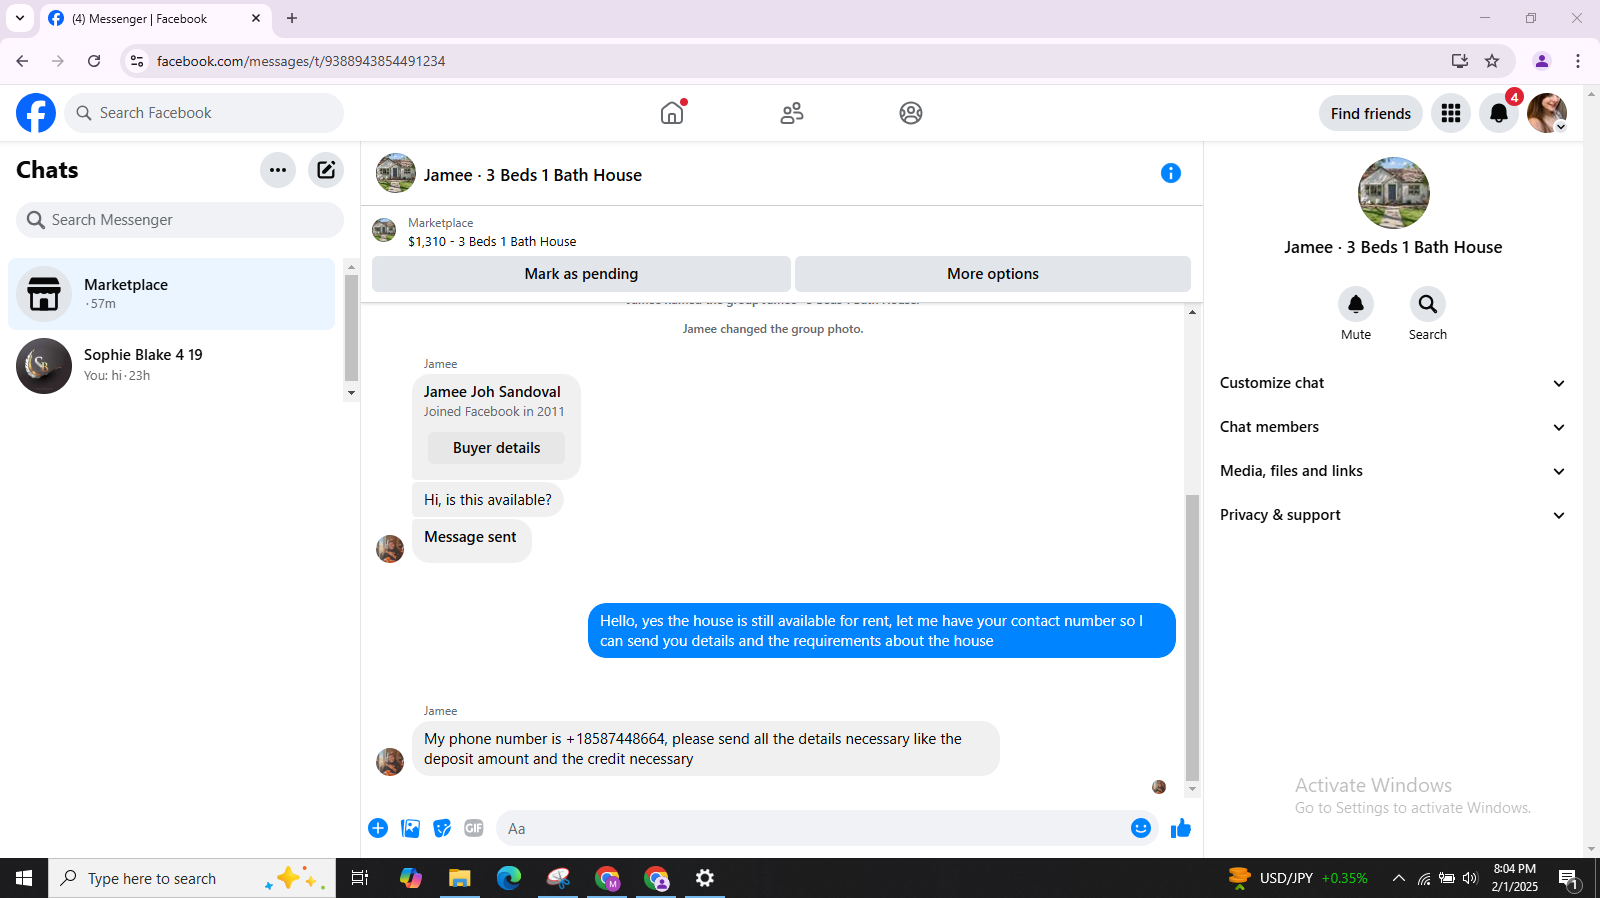
Task: Open more actions plus icon in composer
Action: 378,828
